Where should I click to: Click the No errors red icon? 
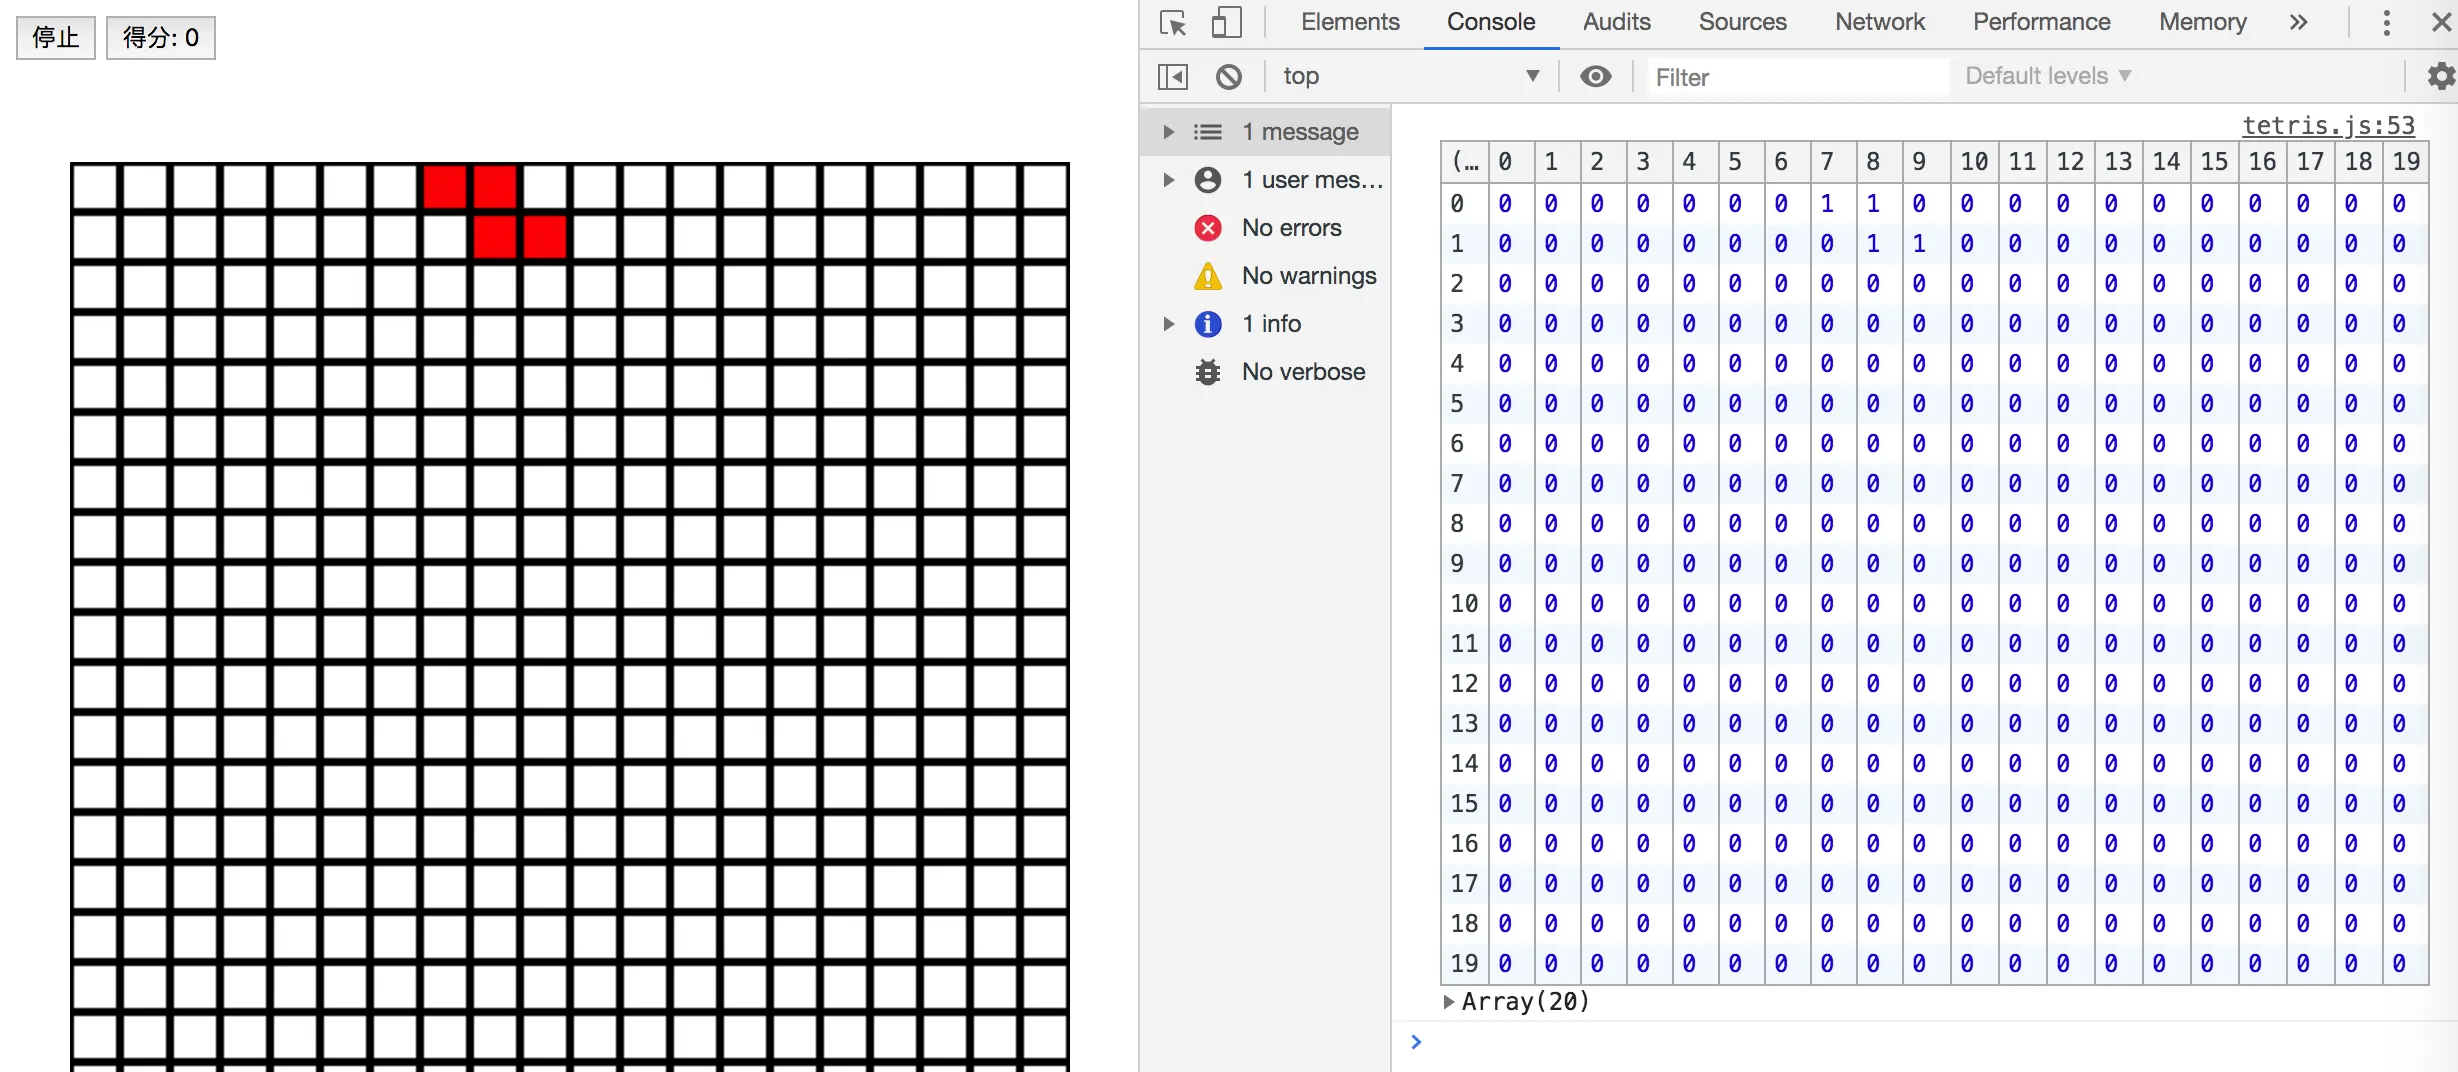[x=1208, y=228]
